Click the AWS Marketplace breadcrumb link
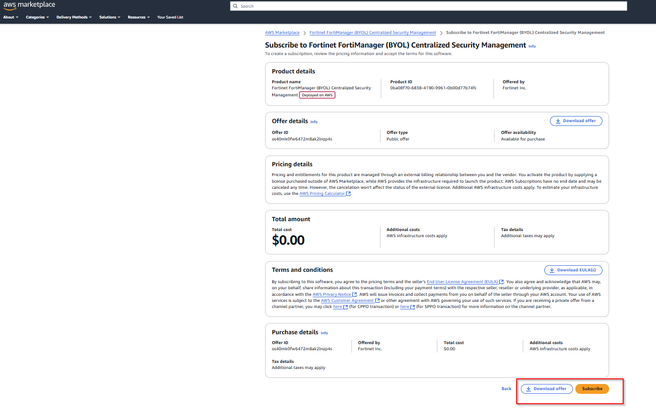This screenshot has width=656, height=417. tap(282, 33)
